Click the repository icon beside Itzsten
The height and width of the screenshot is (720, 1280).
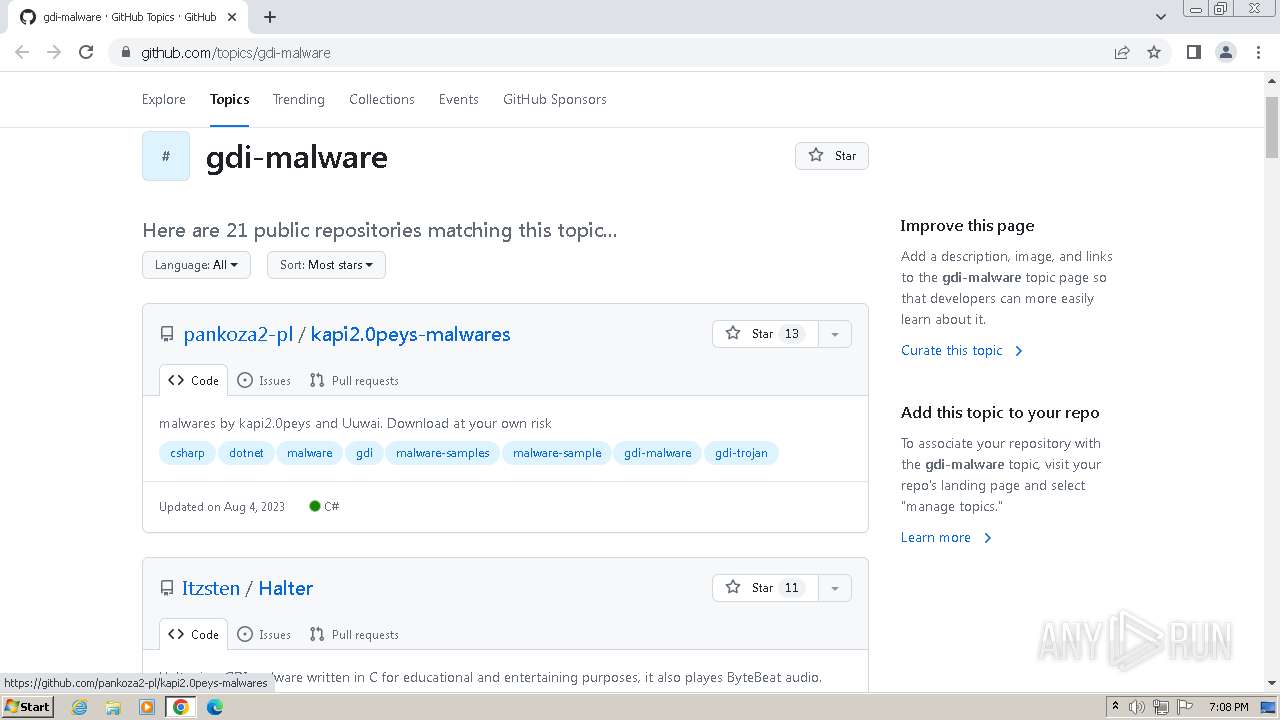pos(167,589)
